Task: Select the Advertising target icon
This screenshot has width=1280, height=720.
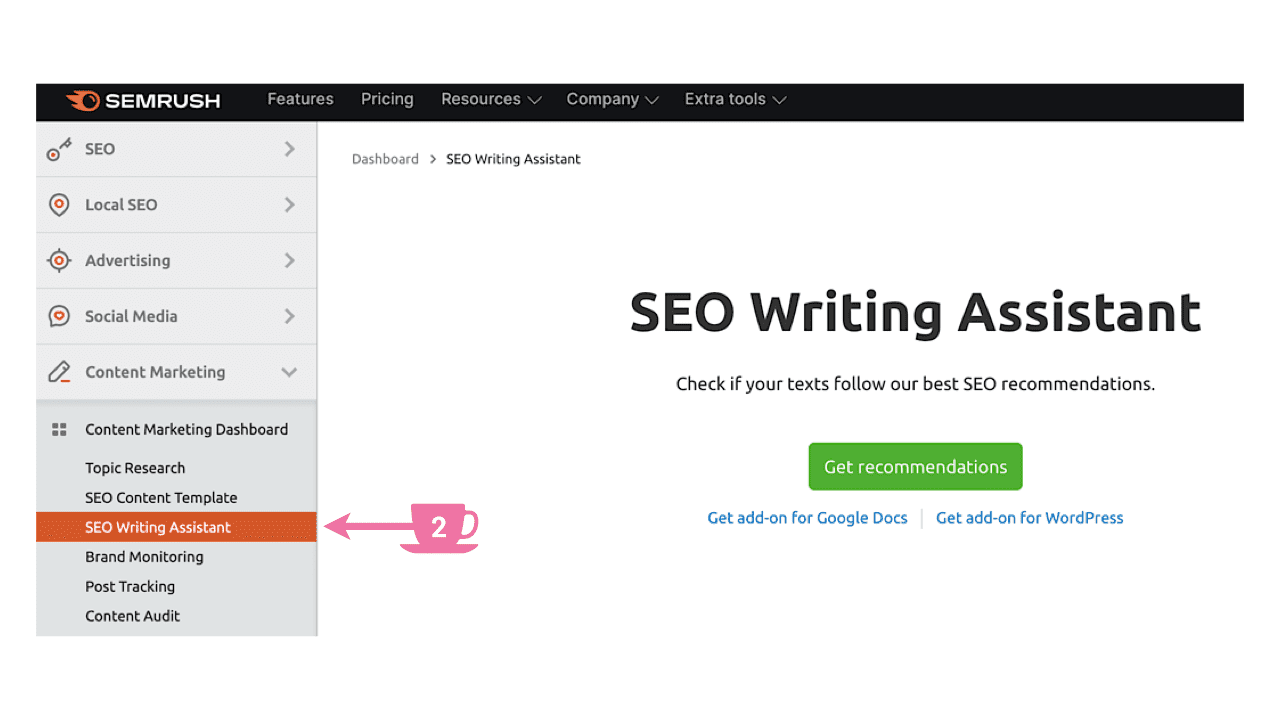Action: click(x=59, y=260)
